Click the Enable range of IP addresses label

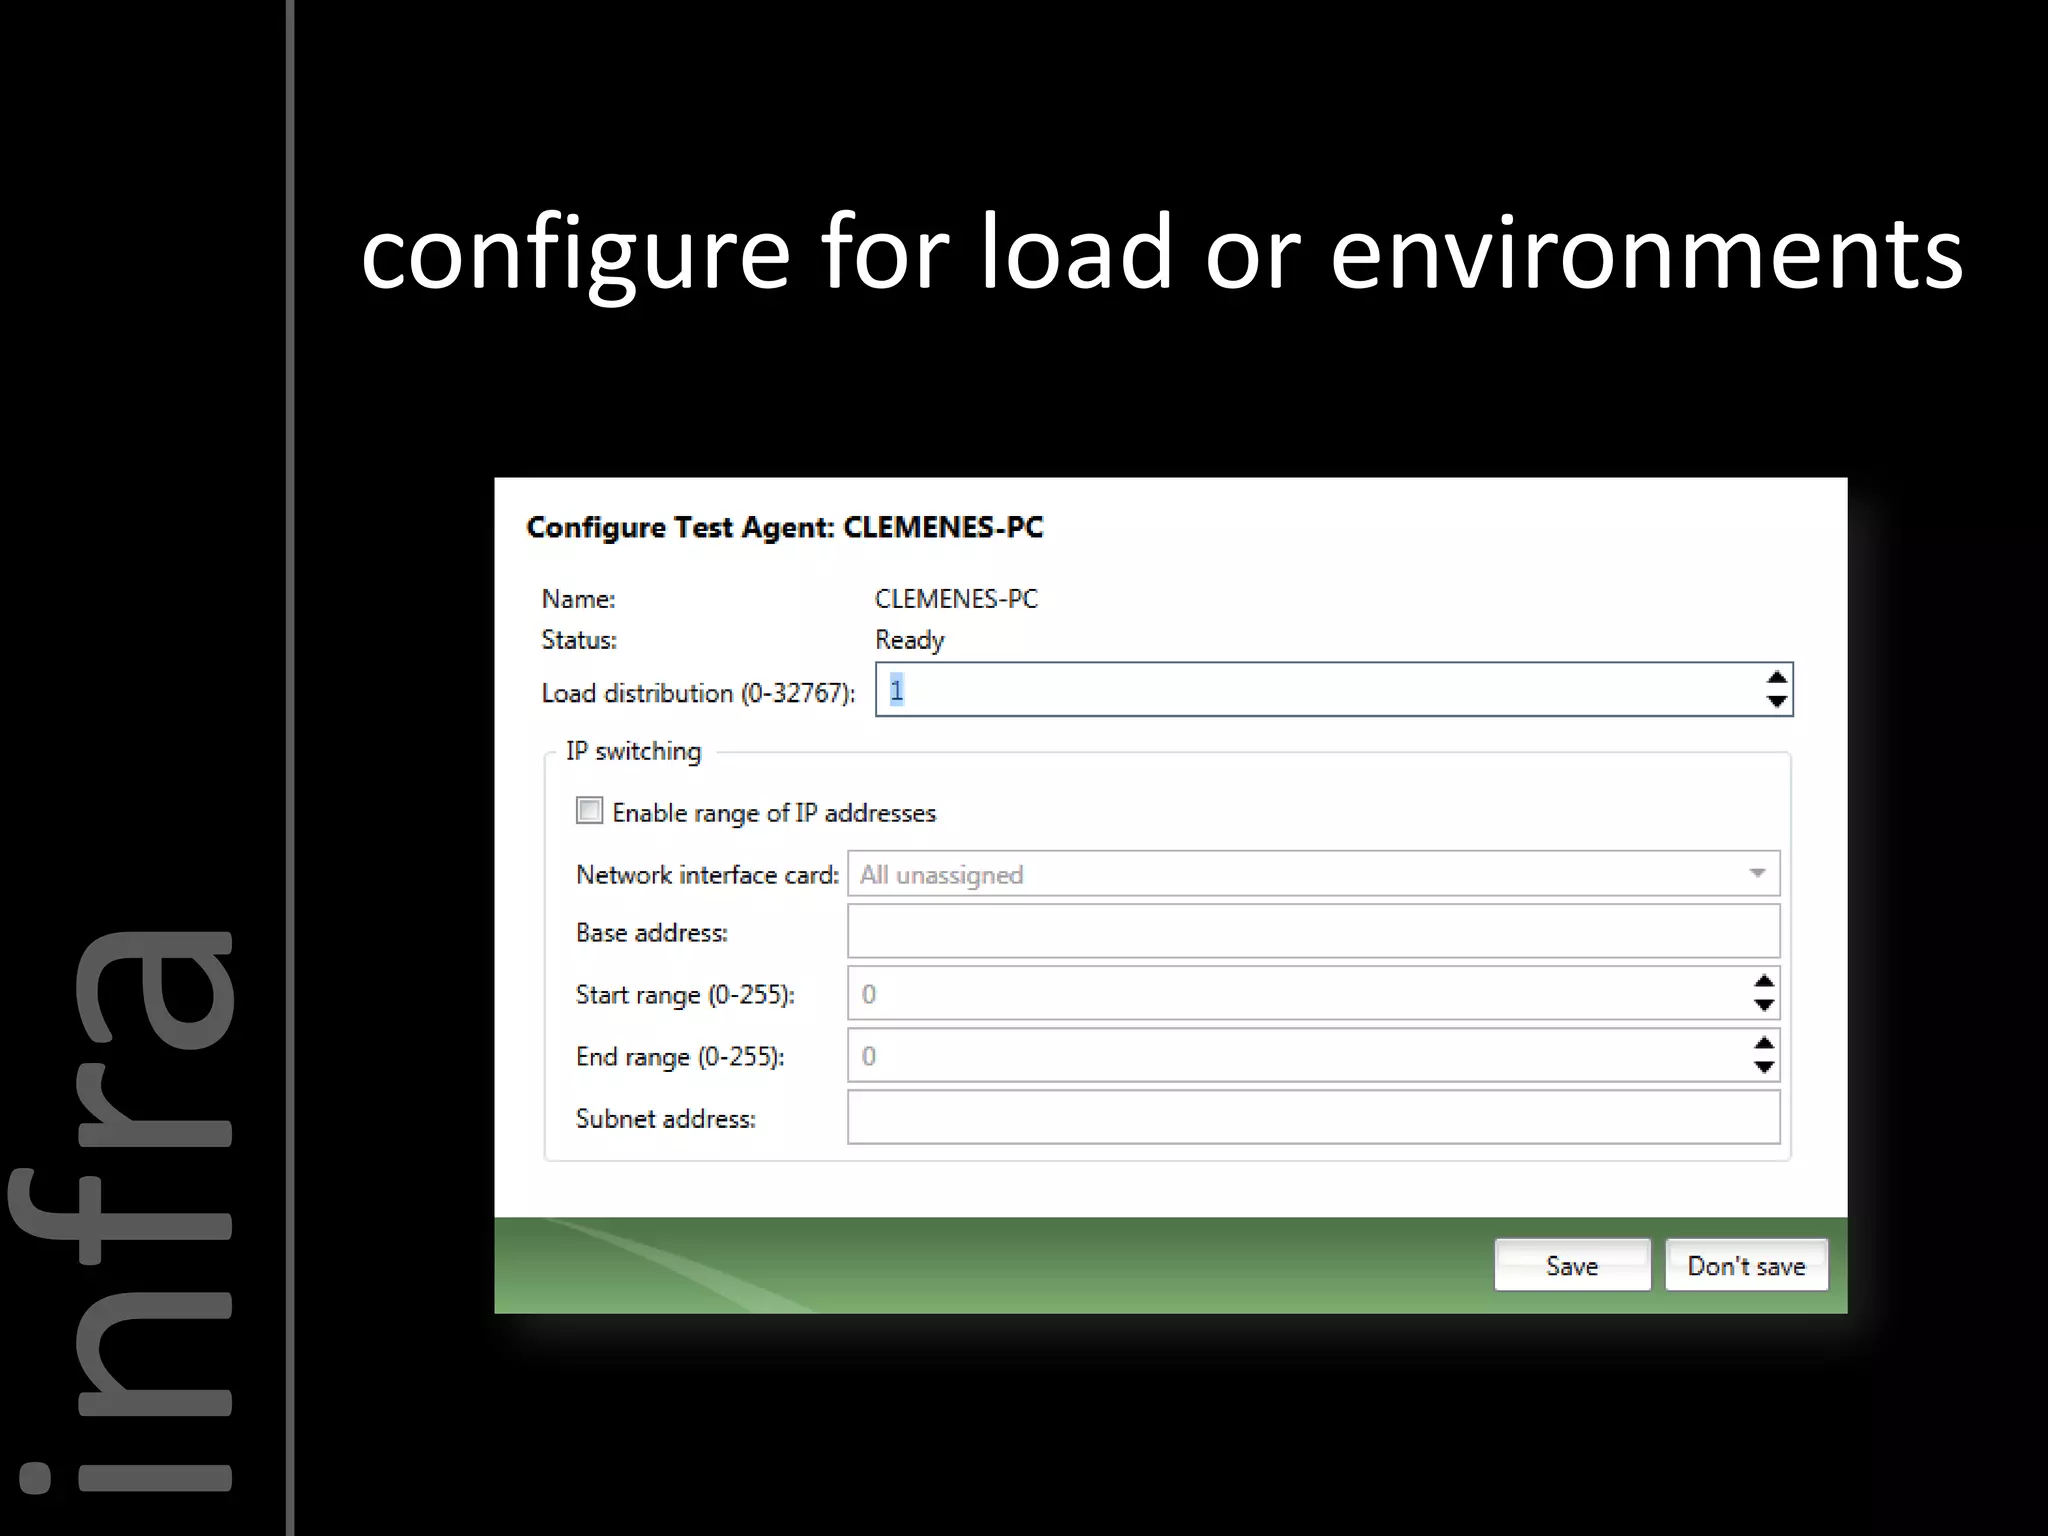click(x=774, y=813)
